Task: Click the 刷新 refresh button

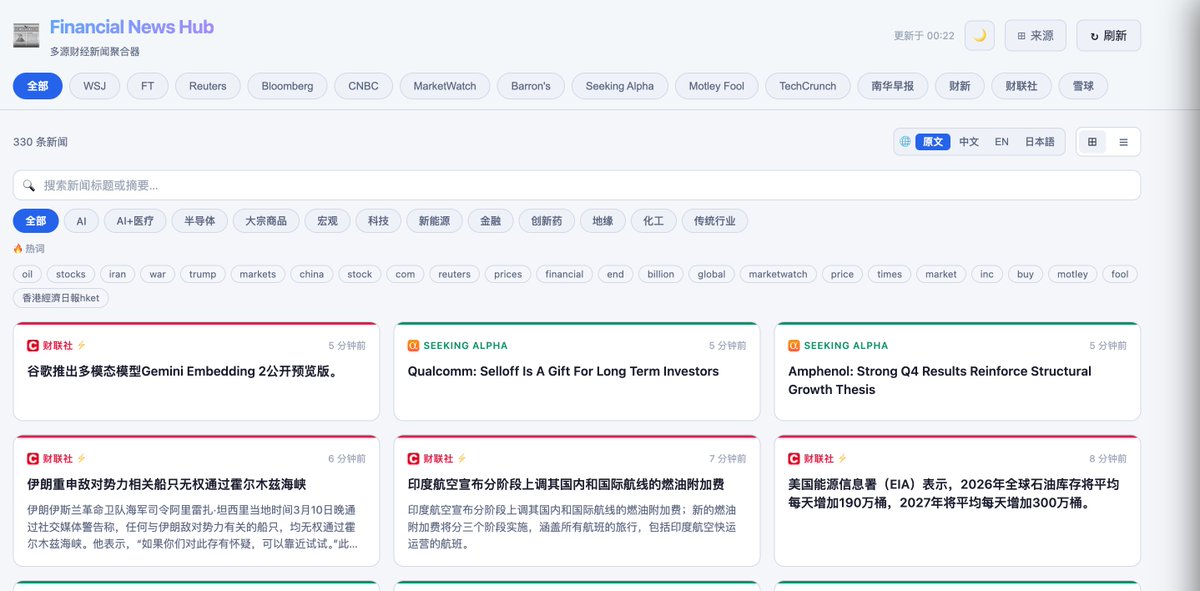Action: coord(1108,35)
